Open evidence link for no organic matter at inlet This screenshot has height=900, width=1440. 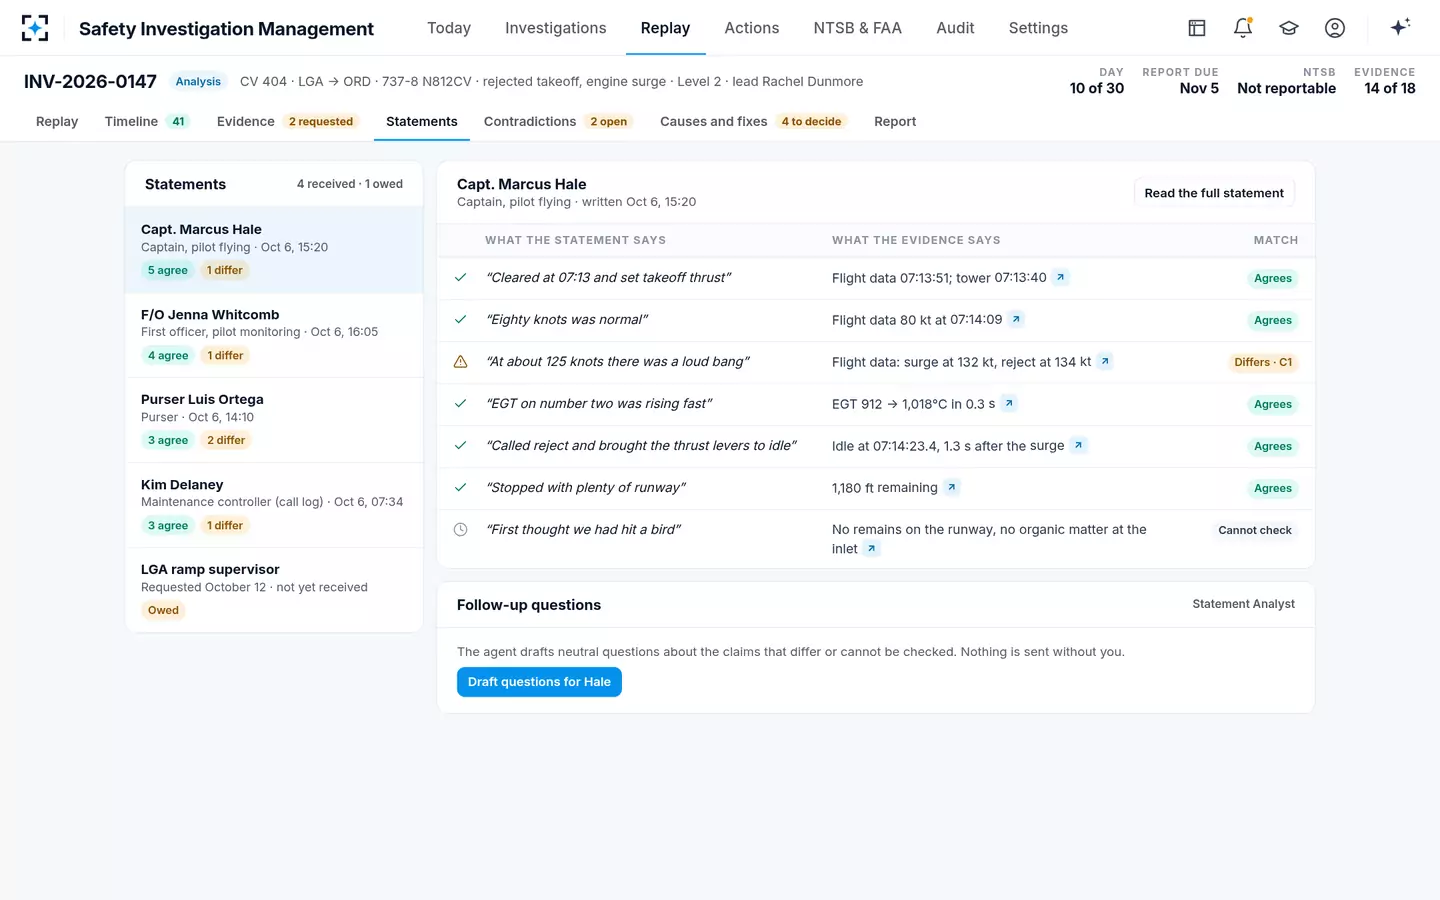coord(871,548)
